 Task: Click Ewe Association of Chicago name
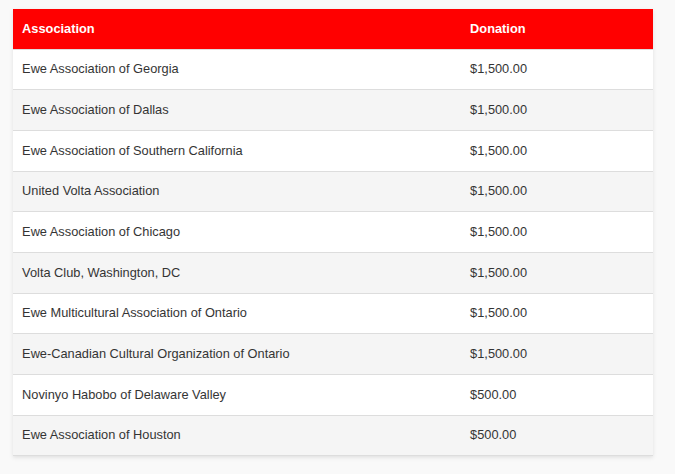101,232
